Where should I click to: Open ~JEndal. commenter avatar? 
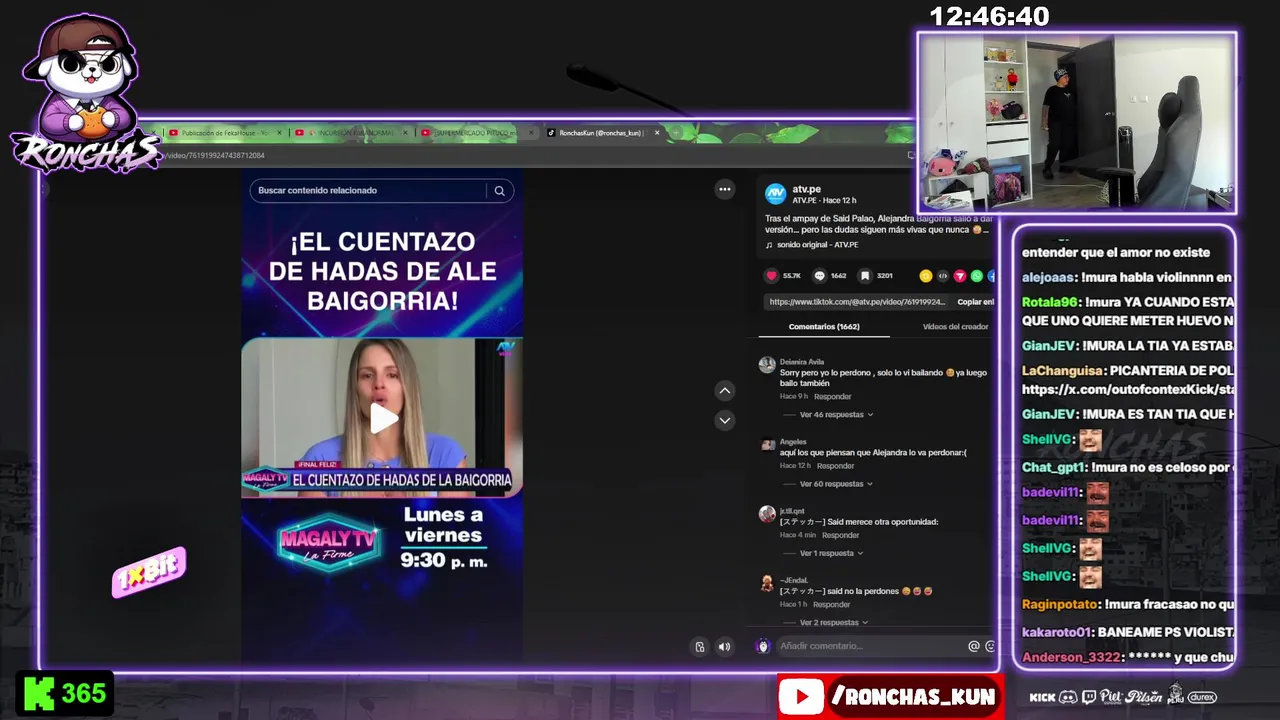[767, 583]
